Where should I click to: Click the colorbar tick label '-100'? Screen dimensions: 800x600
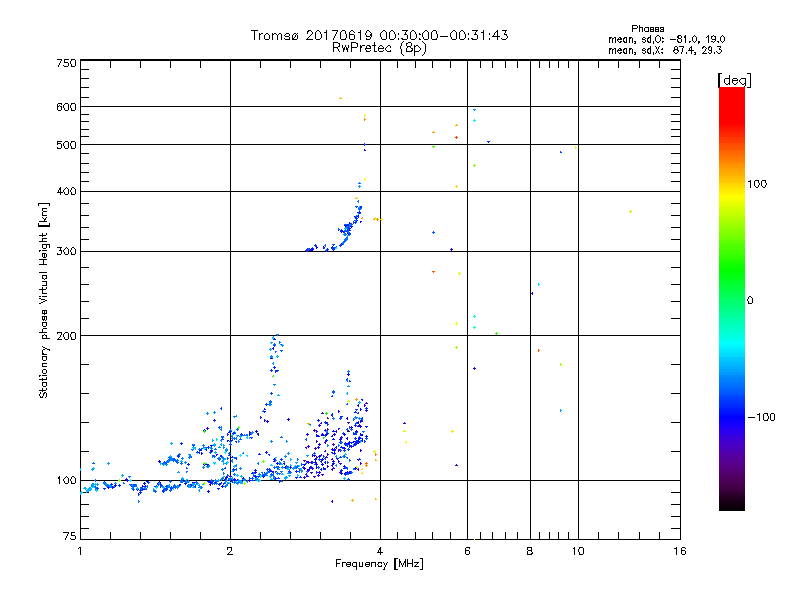pyautogui.click(x=762, y=417)
